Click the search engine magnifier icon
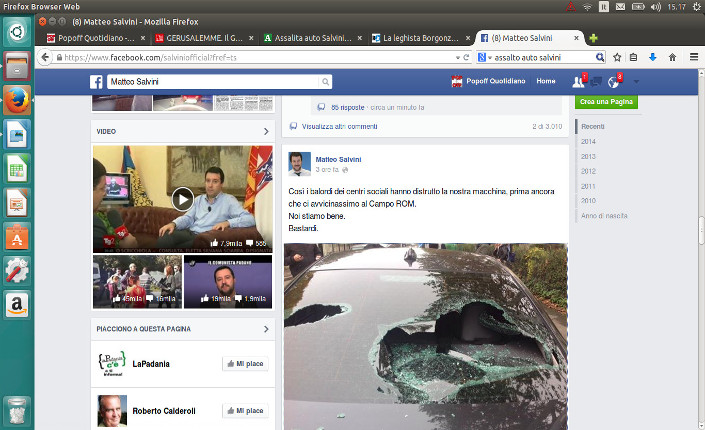This screenshot has height=430, width=705. coord(599,57)
